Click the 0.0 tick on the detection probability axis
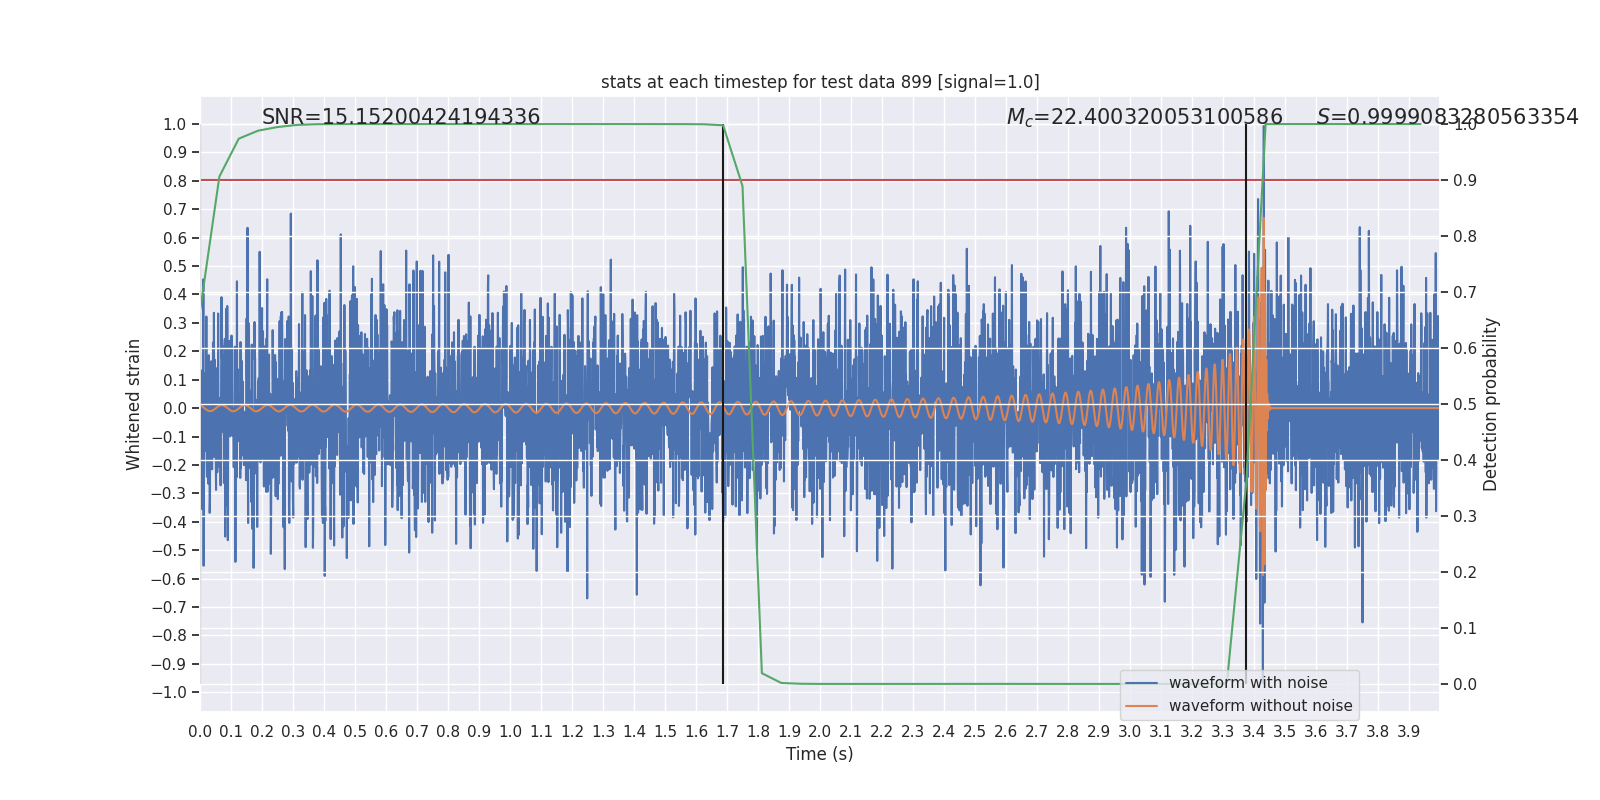 click(x=1465, y=684)
